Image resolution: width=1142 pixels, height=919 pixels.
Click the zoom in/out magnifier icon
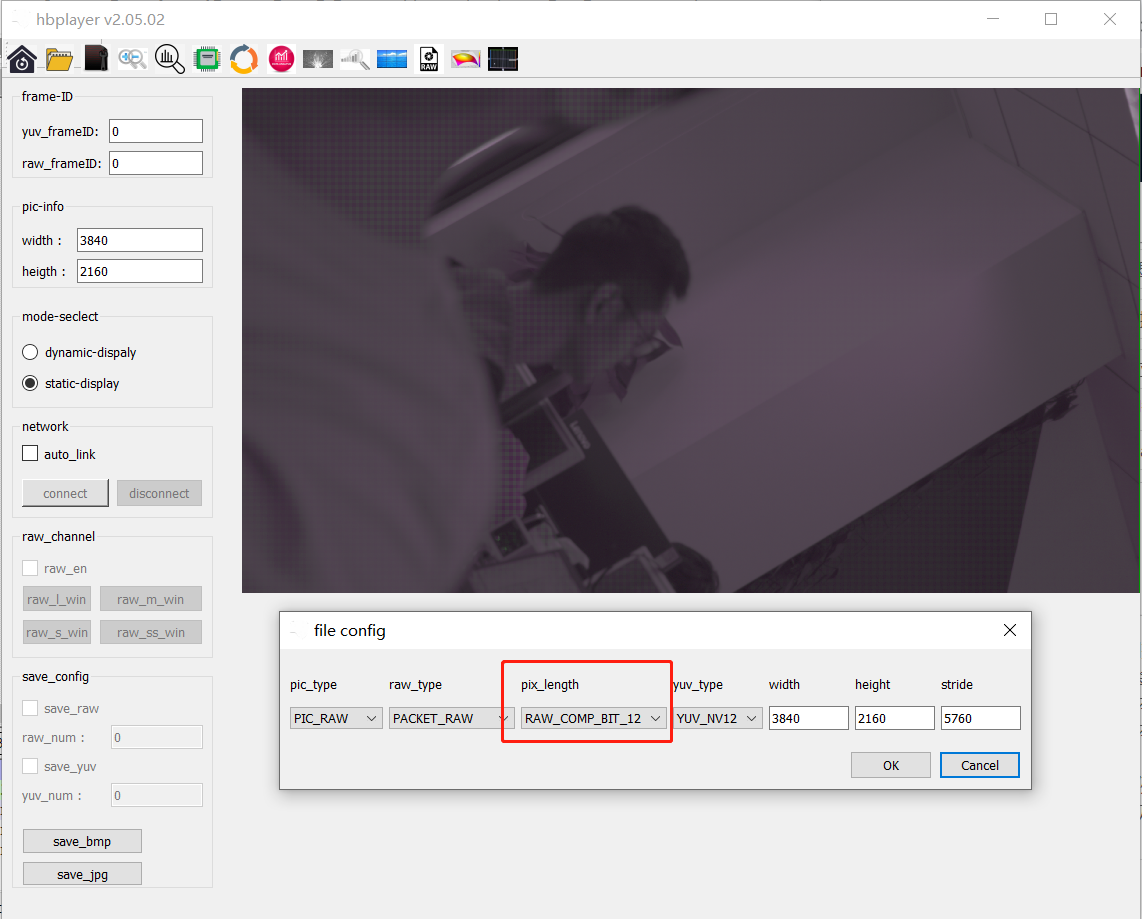point(133,59)
